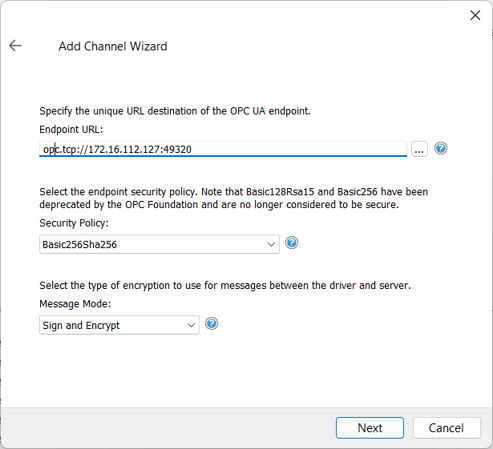The image size is (493, 449).
Task: Go back using the wizard back arrow
Action: click(15, 46)
